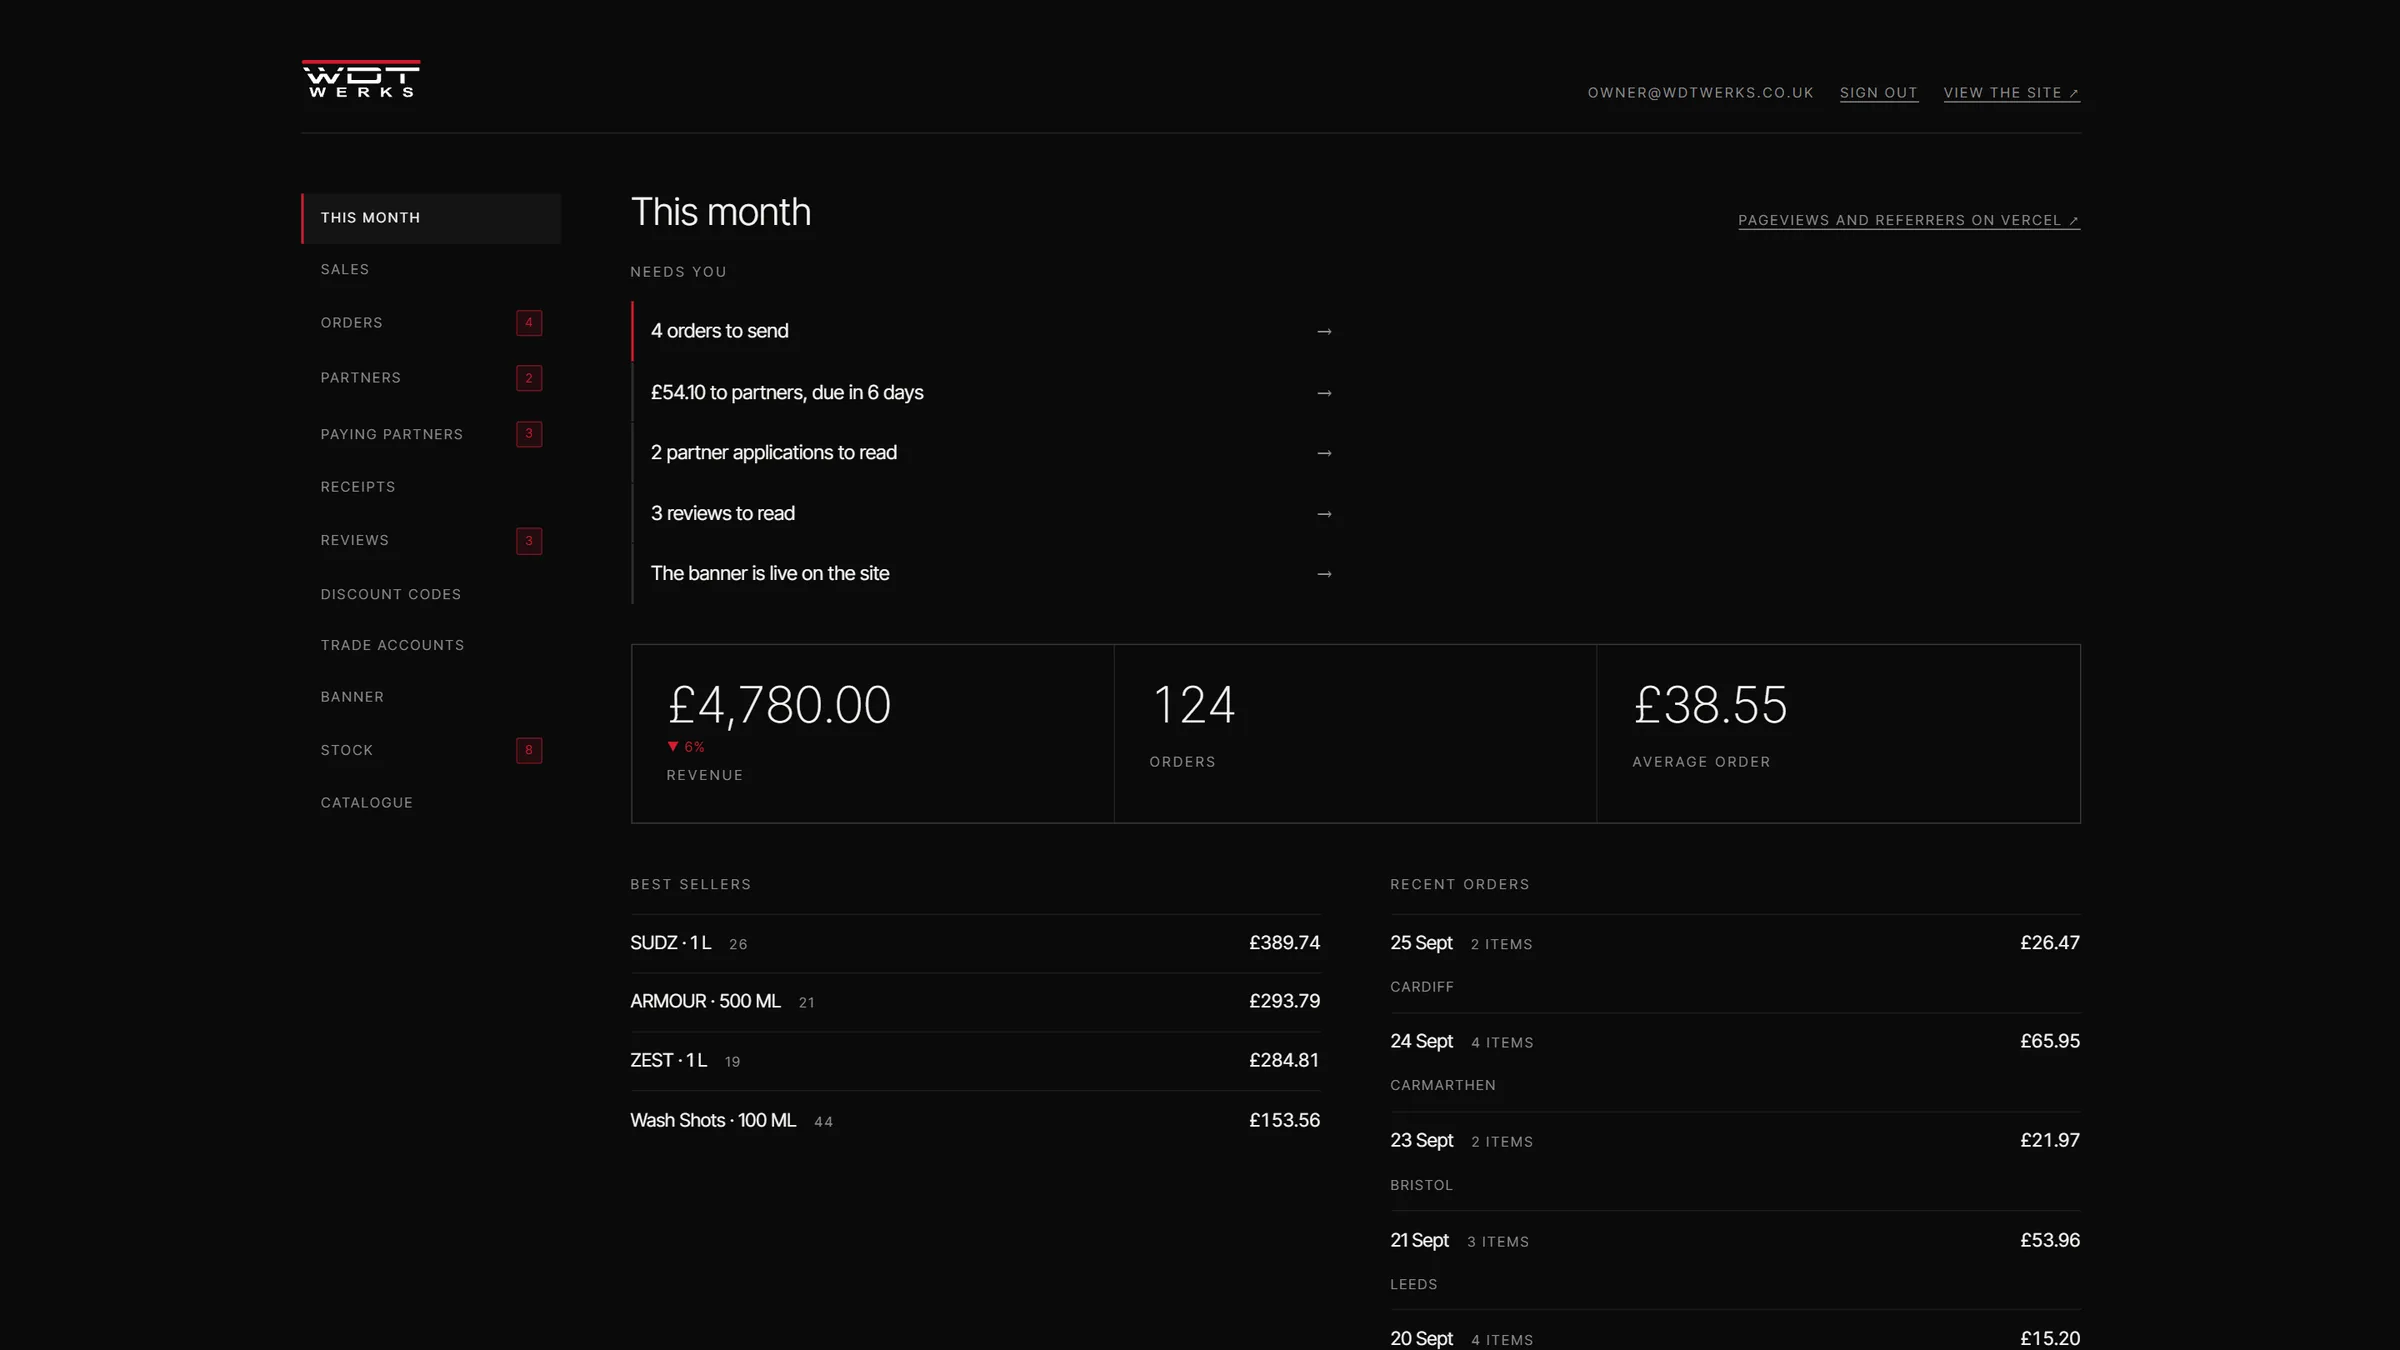Image resolution: width=2400 pixels, height=1350 pixels.
Task: Open the WDT Werks logo
Action: pyautogui.click(x=361, y=79)
